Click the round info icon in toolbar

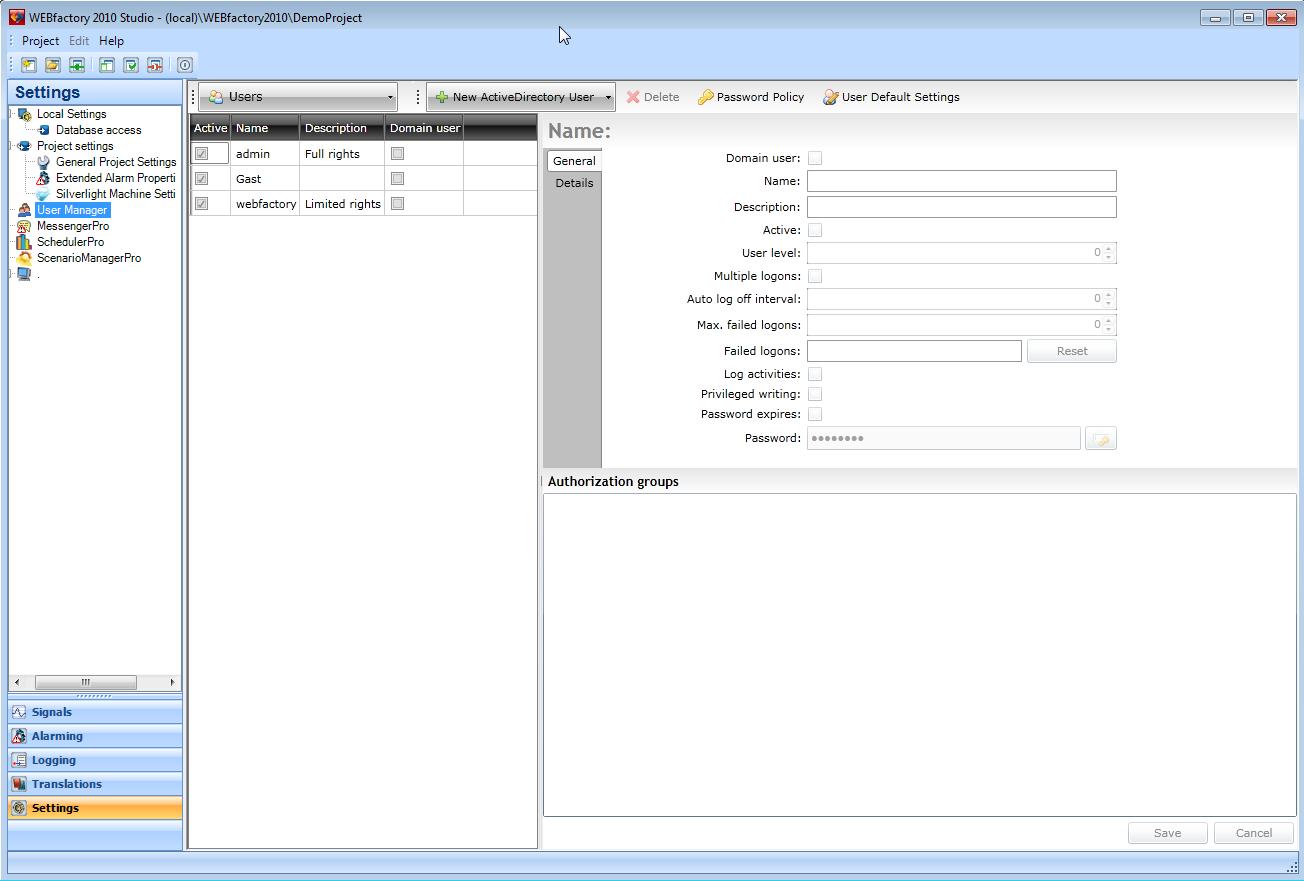pos(185,65)
